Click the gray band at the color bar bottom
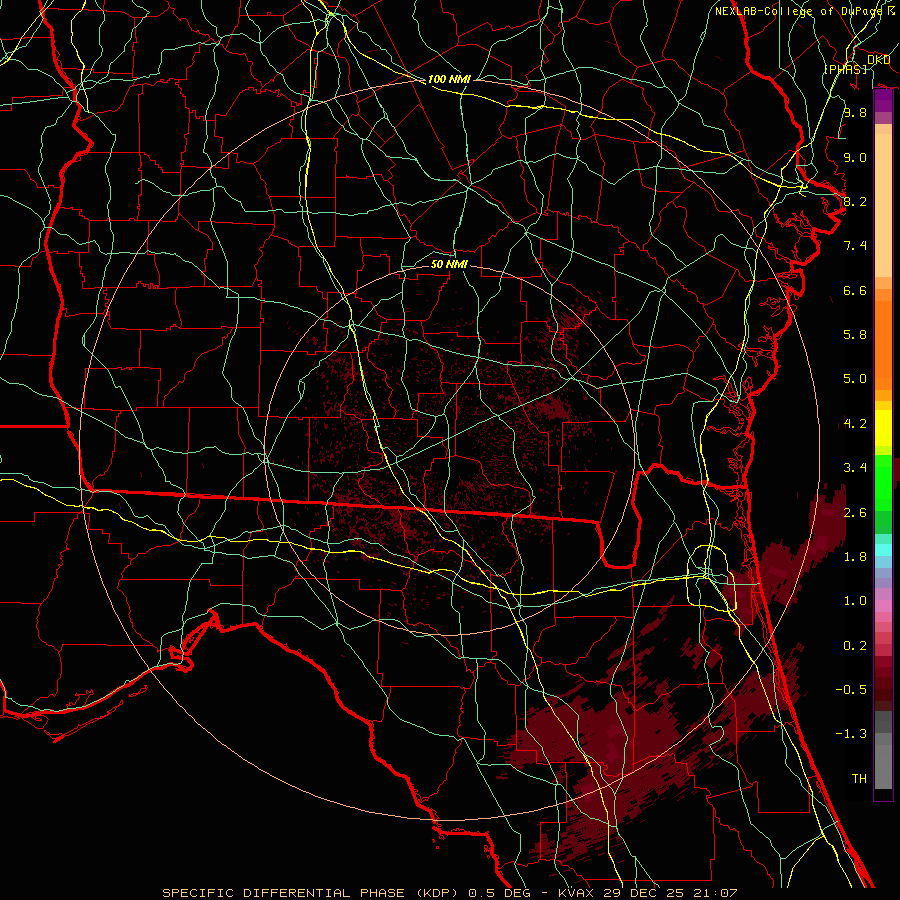The width and height of the screenshot is (900, 900). [x=883, y=766]
